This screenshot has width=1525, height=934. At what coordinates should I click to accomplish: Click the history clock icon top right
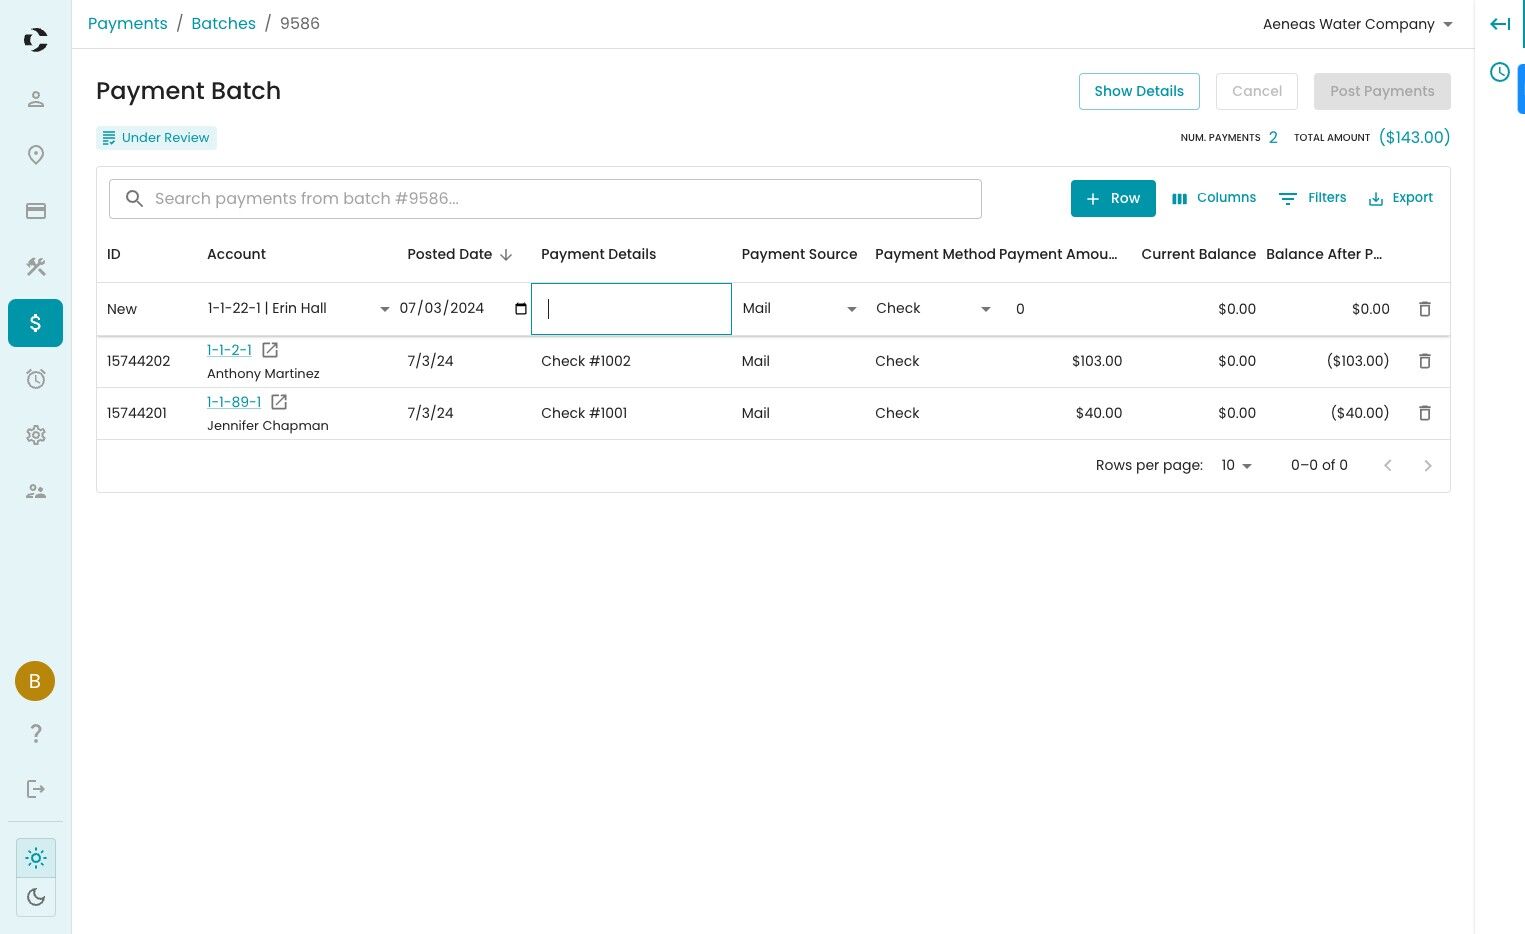click(x=1499, y=72)
